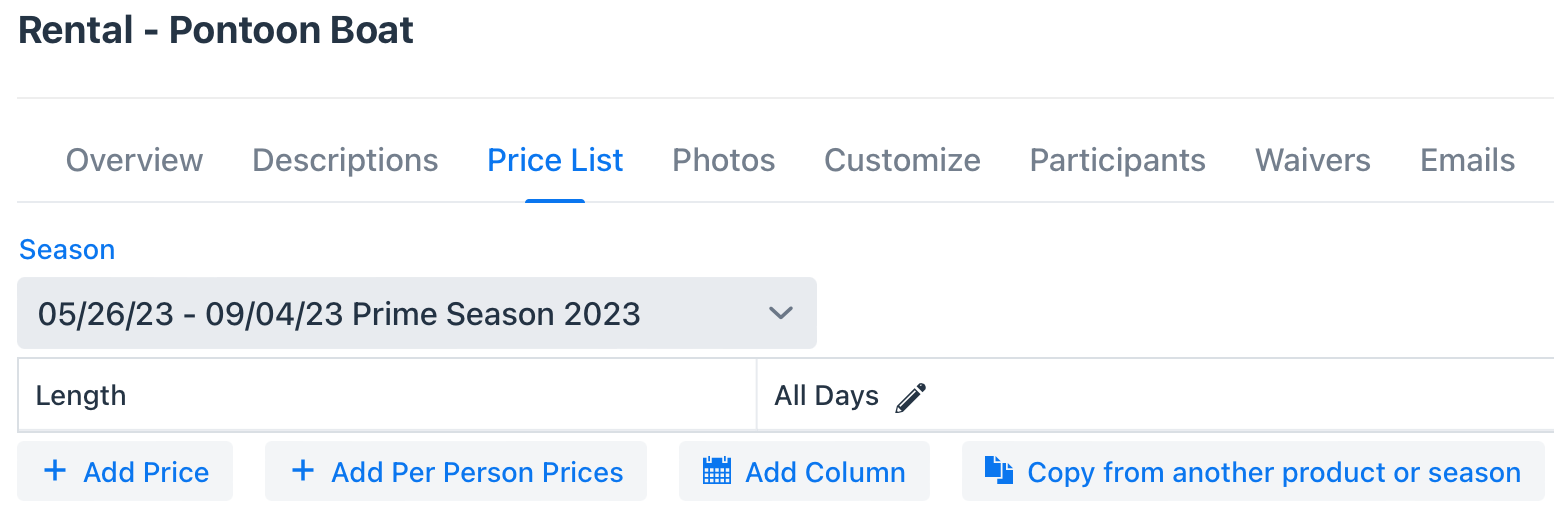Click the calendar icon on Add Column
1554x519 pixels.
click(x=717, y=471)
